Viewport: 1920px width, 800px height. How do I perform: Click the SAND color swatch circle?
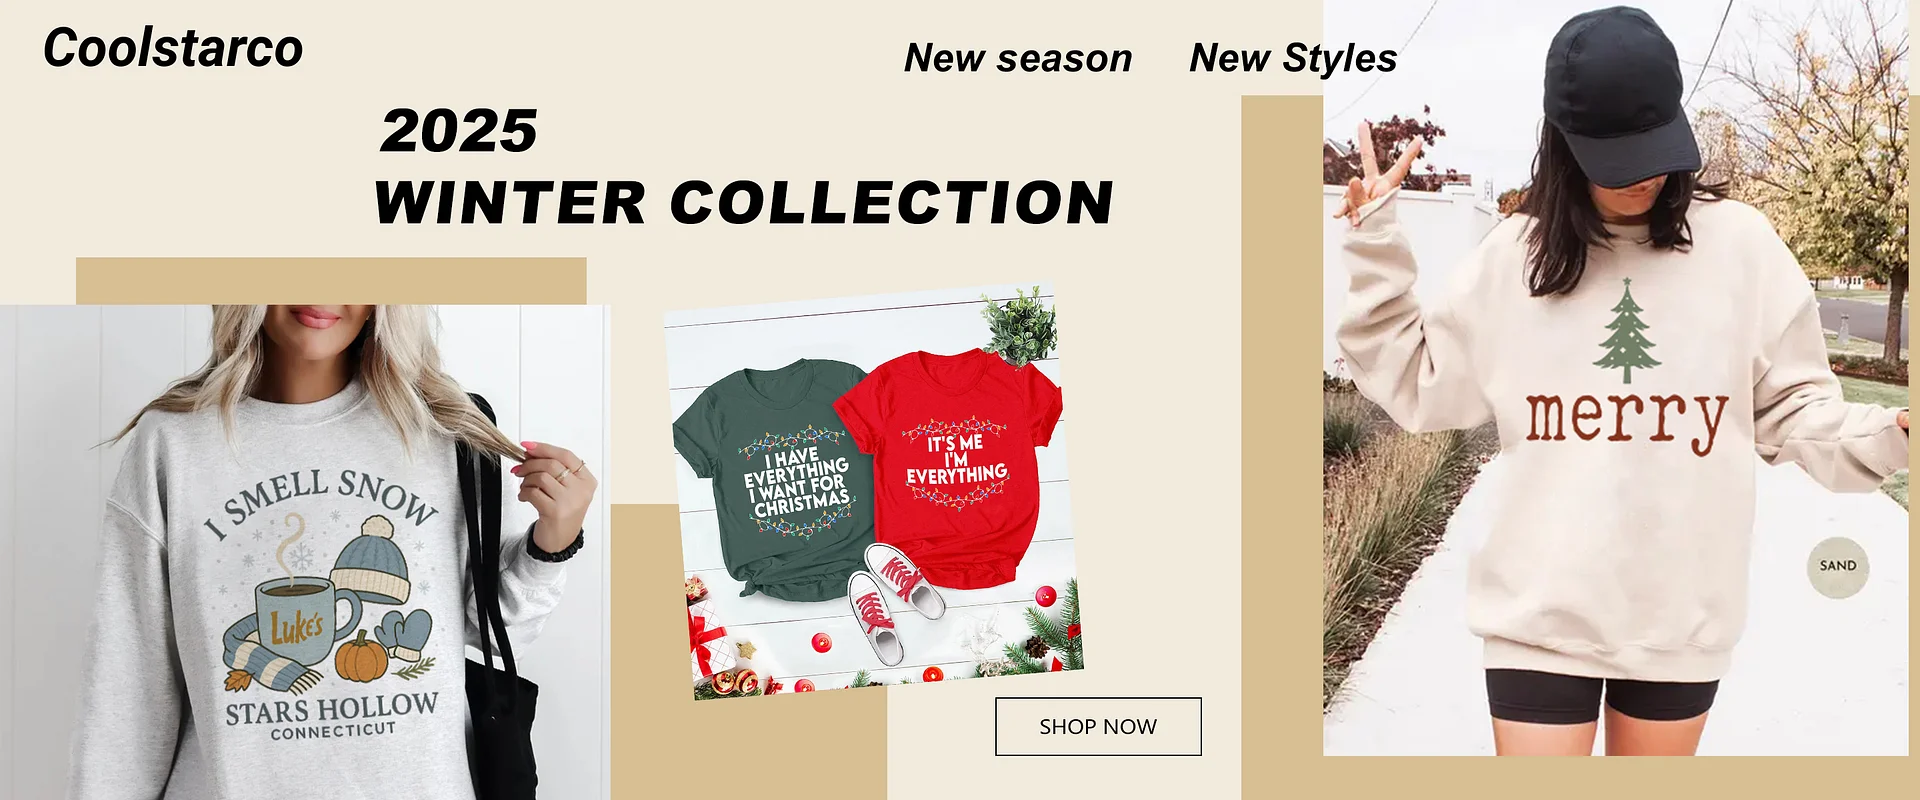[1838, 566]
